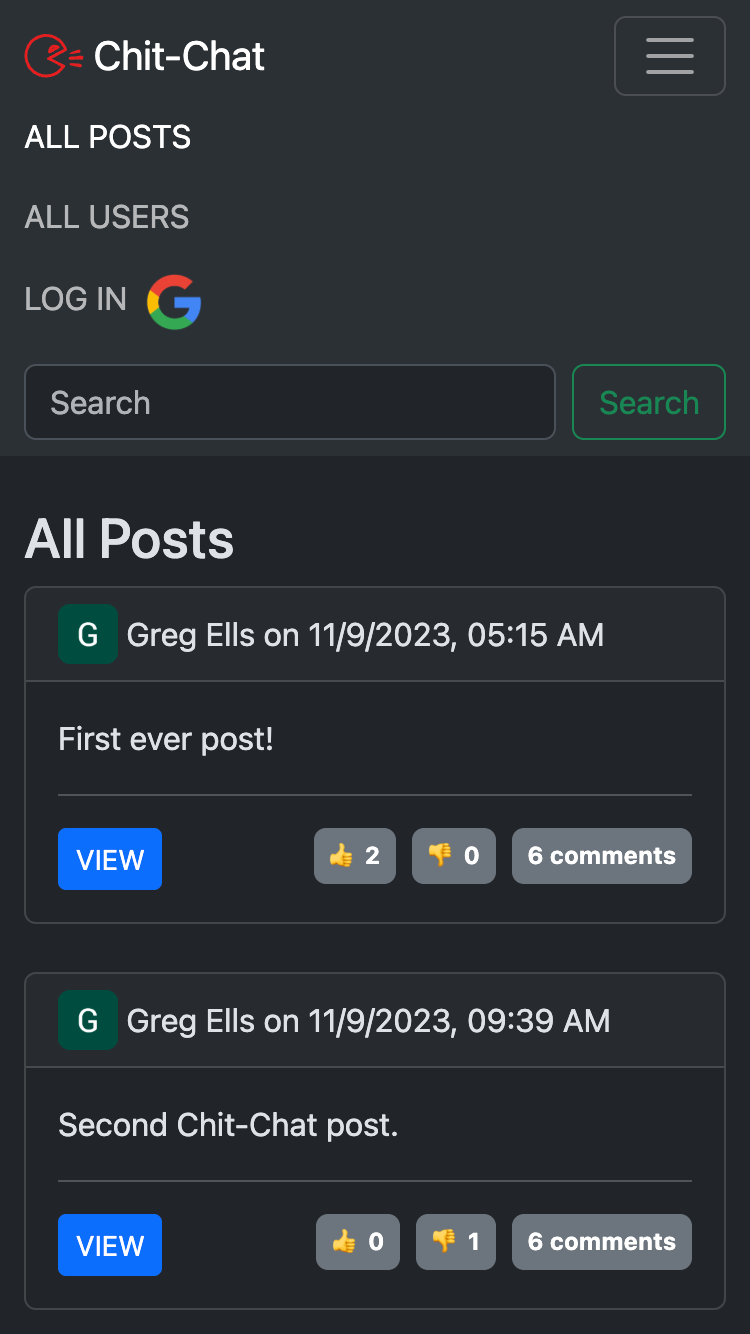Open the ALL POSTS nav item

click(108, 137)
